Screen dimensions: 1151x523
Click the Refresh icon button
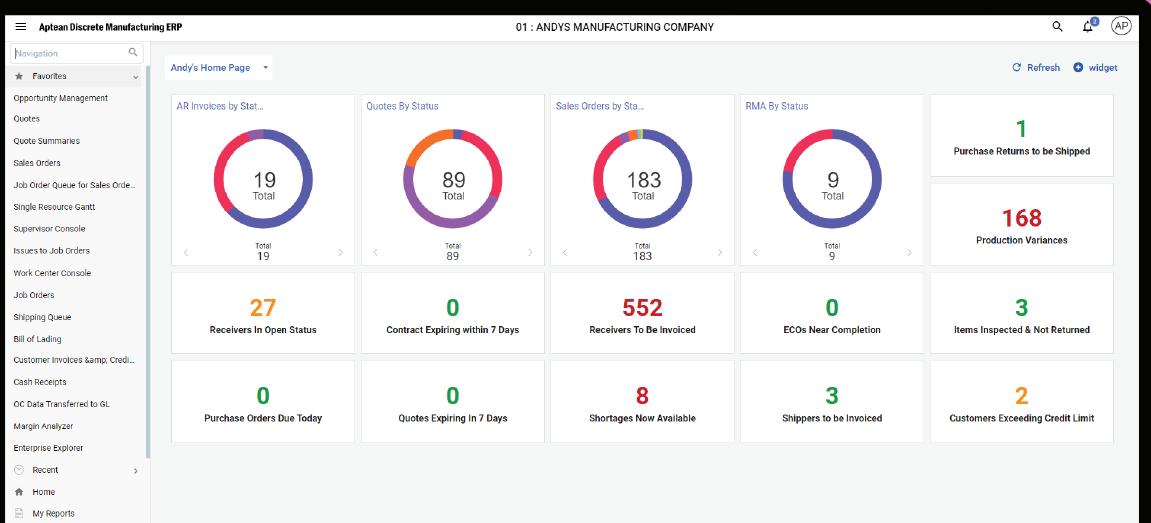(x=1017, y=68)
